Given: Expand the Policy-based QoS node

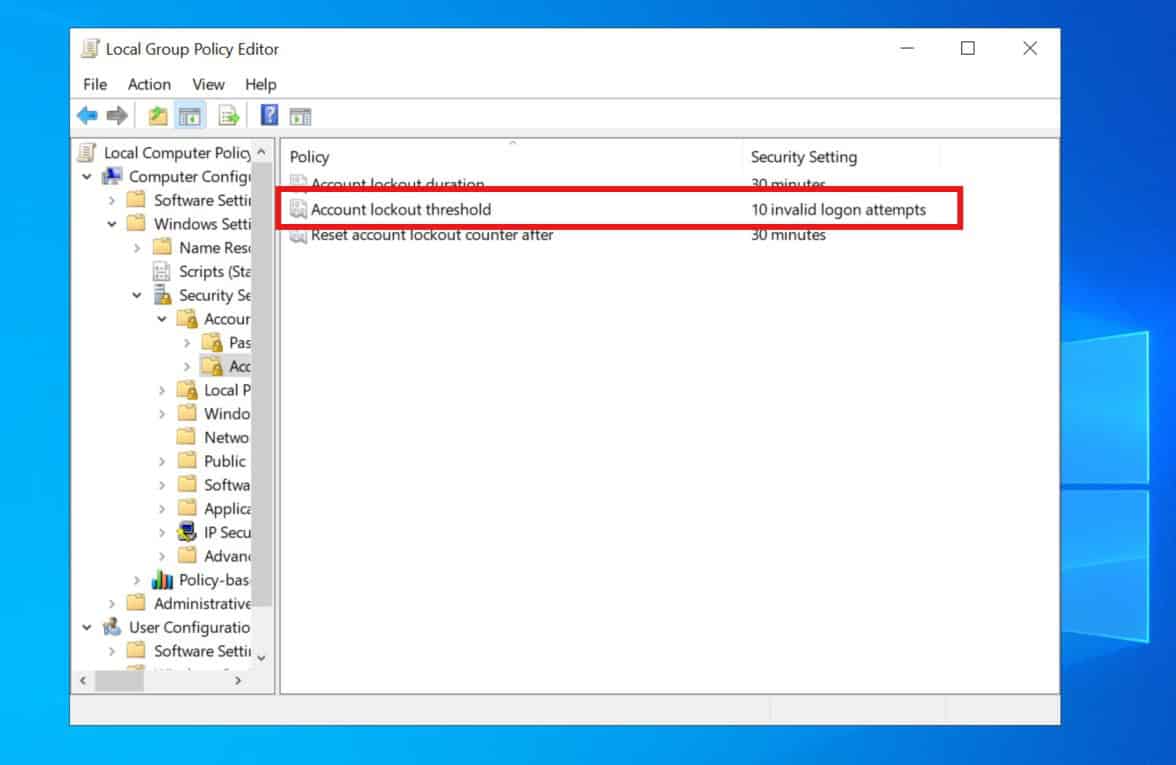Looking at the screenshot, I should point(136,580).
